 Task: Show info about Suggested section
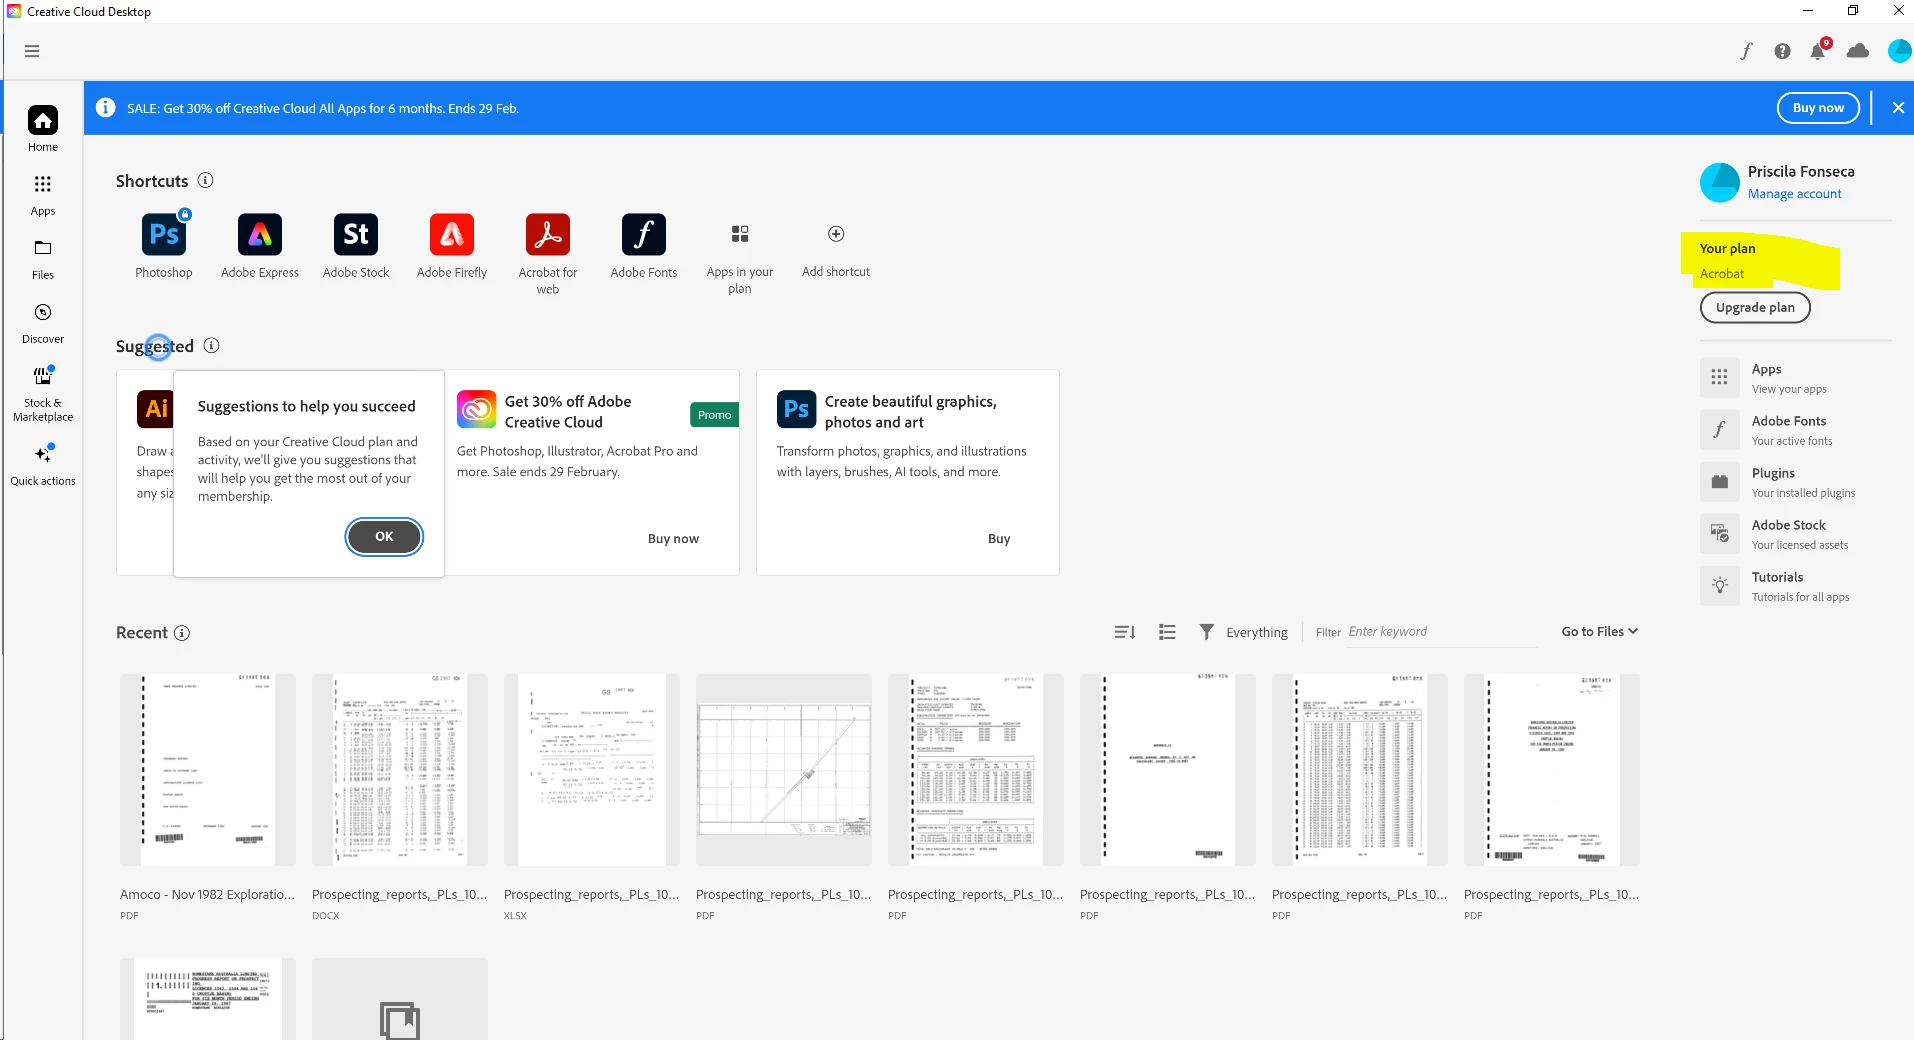(x=211, y=345)
